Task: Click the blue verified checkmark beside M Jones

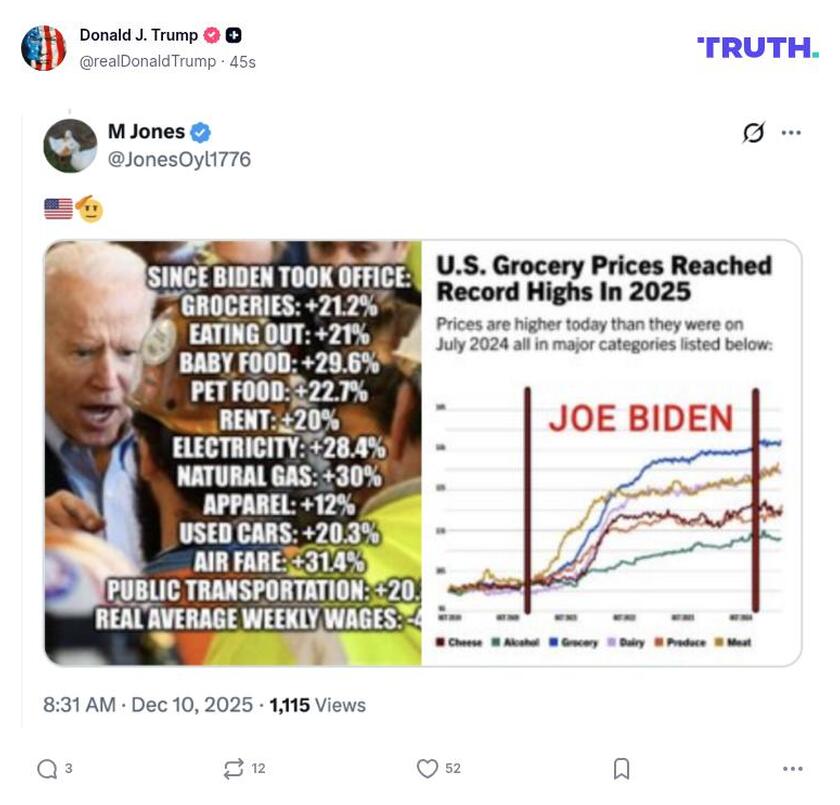Action: (x=201, y=132)
